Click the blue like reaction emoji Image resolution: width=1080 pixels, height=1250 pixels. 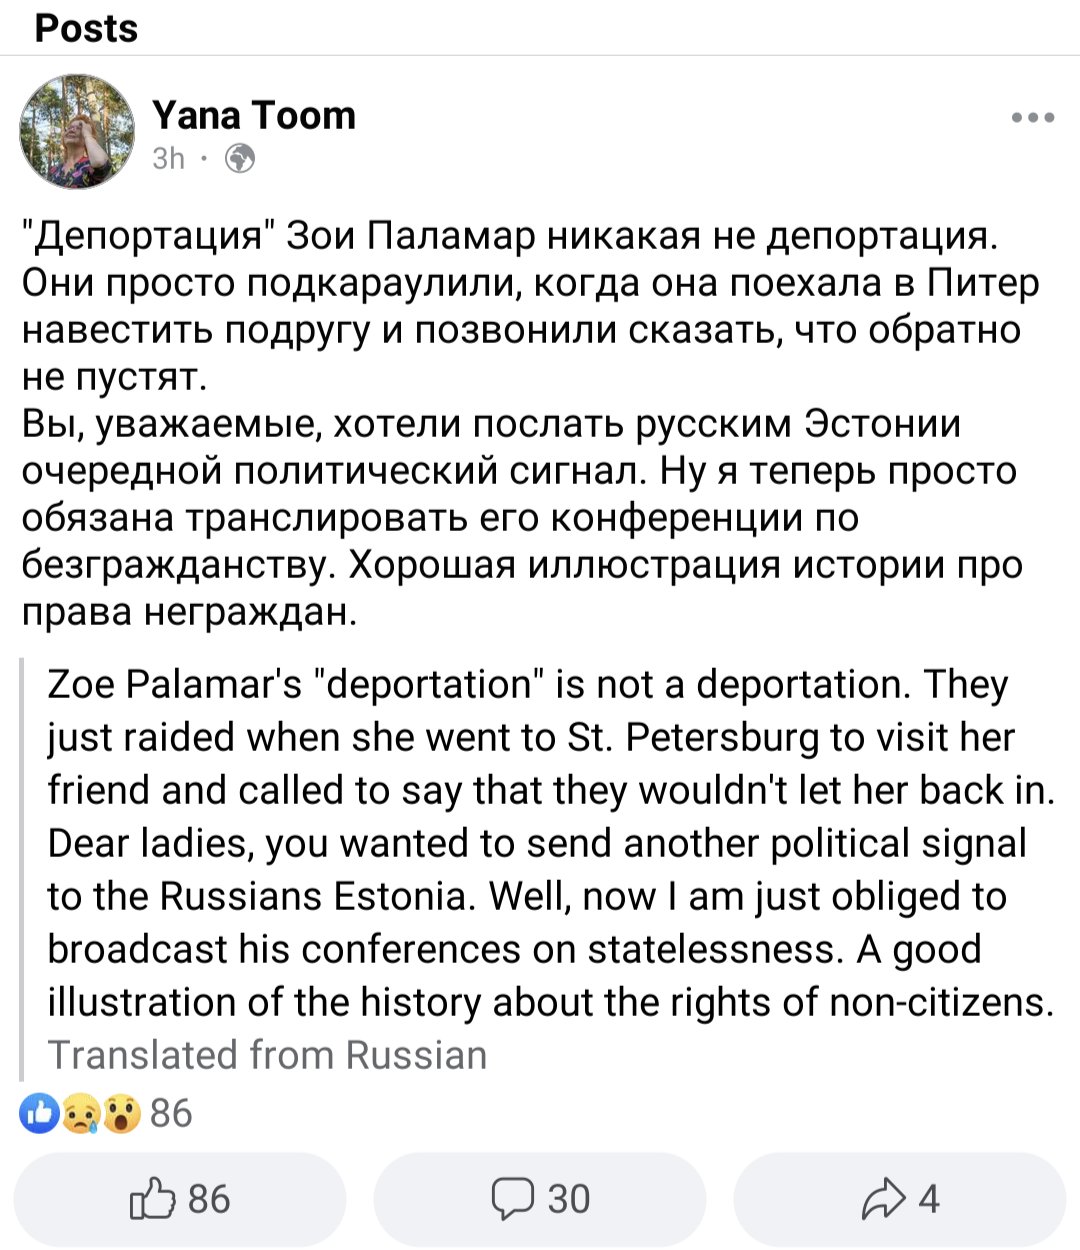(40, 1113)
